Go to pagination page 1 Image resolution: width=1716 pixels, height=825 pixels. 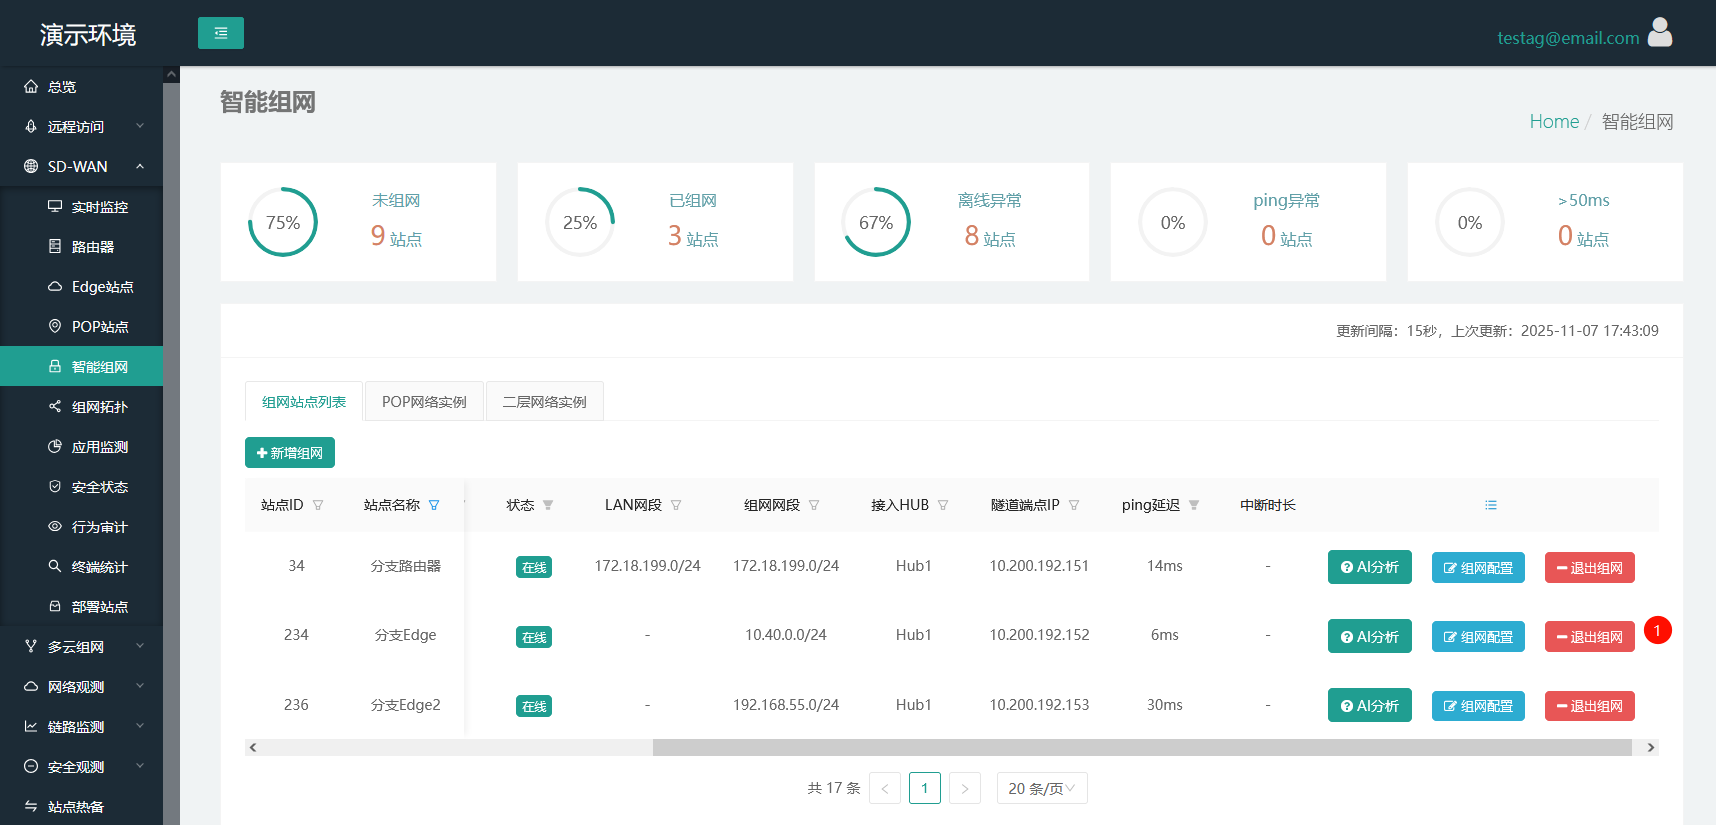click(925, 788)
